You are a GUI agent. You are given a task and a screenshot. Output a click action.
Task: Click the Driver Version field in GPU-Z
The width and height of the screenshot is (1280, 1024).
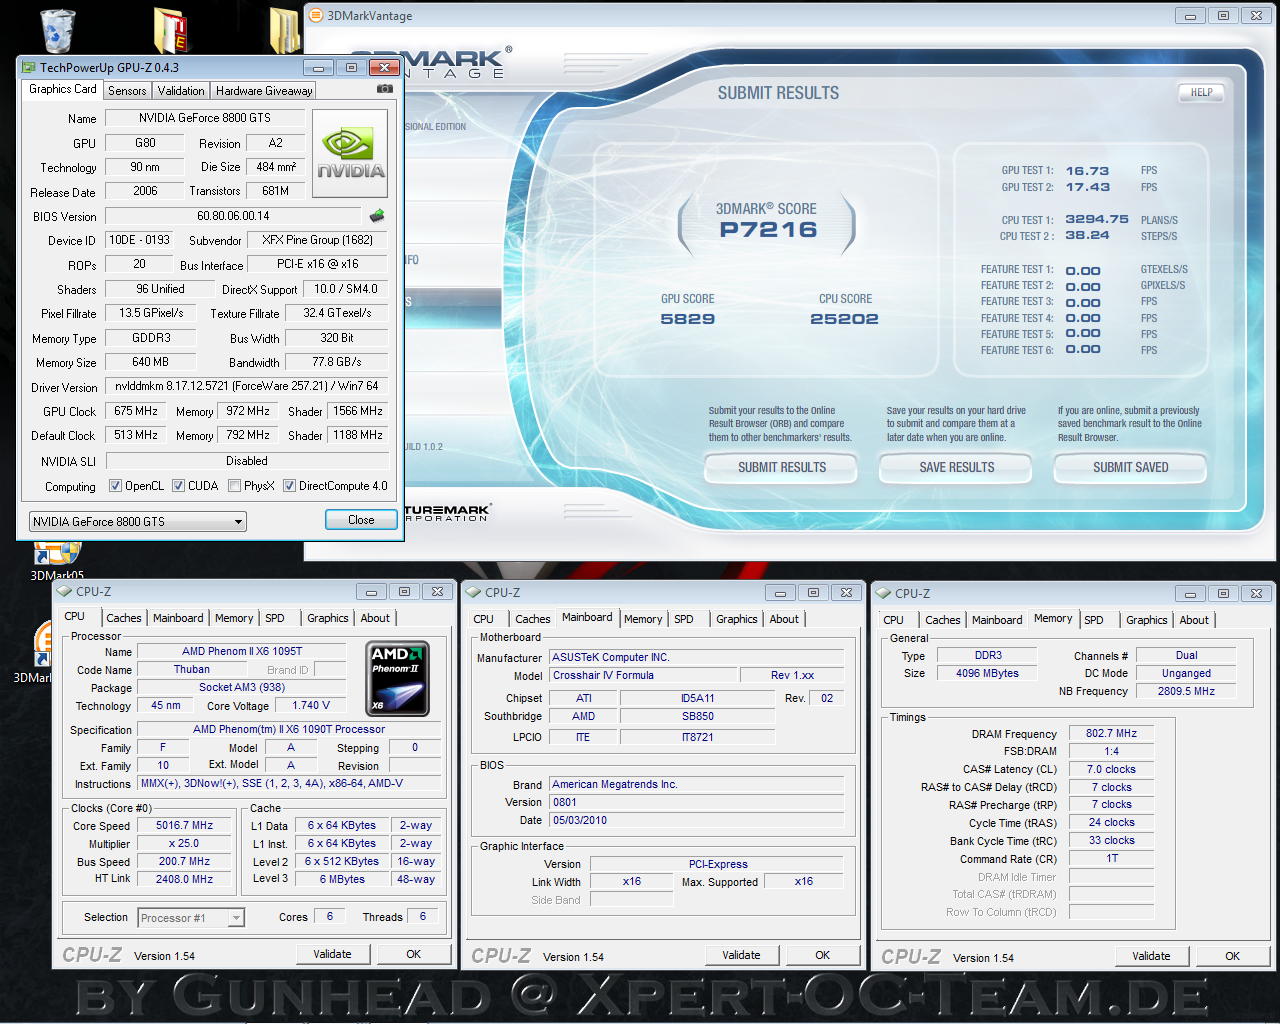[x=246, y=386]
